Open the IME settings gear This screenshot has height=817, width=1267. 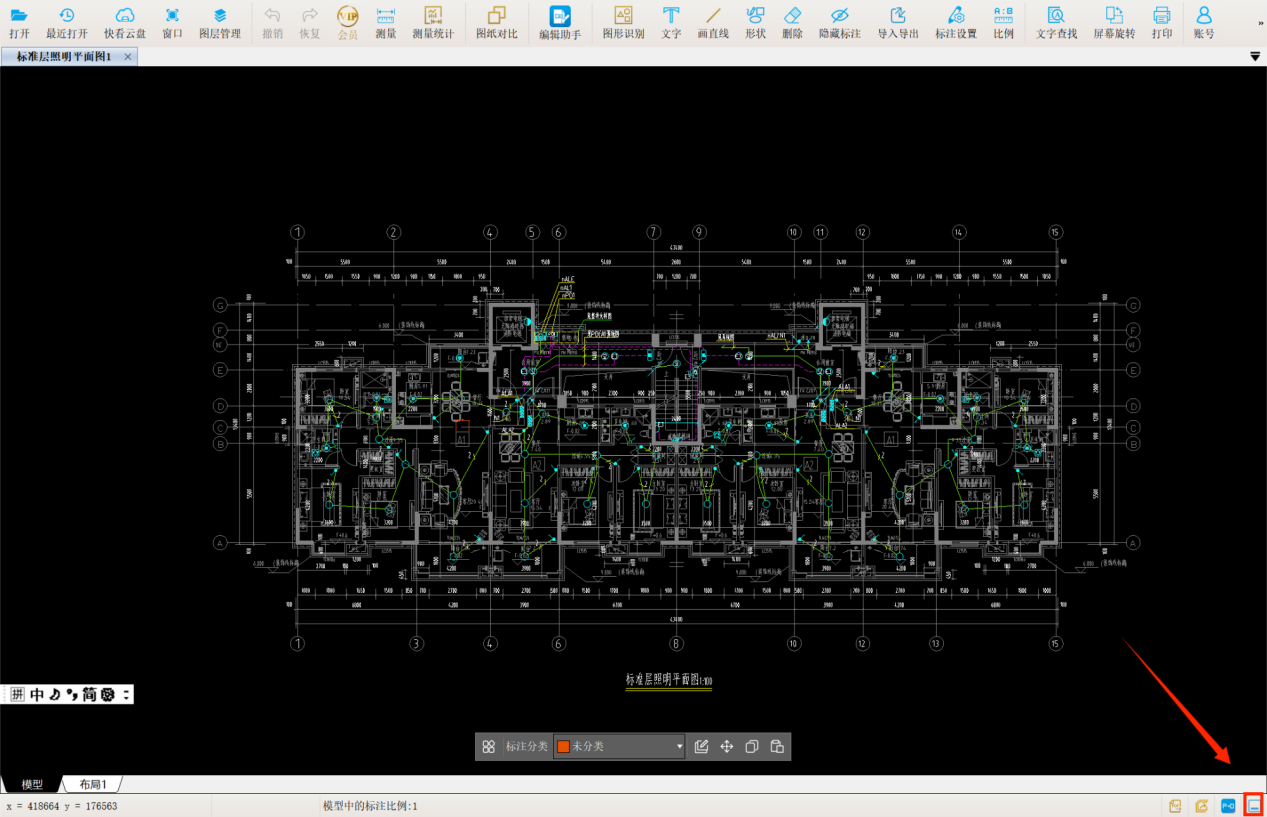point(107,695)
